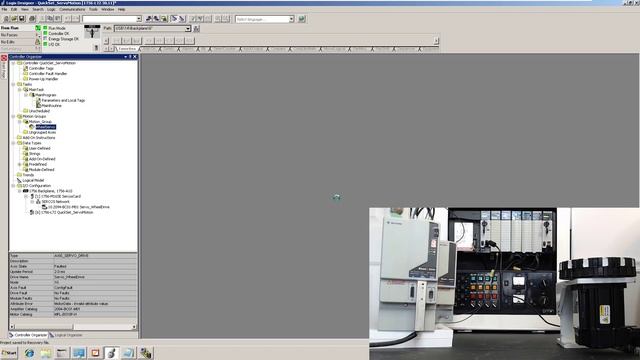Close the Controller Organizer panel
Viewport: 640px width, 360px height.
[x=135, y=57]
